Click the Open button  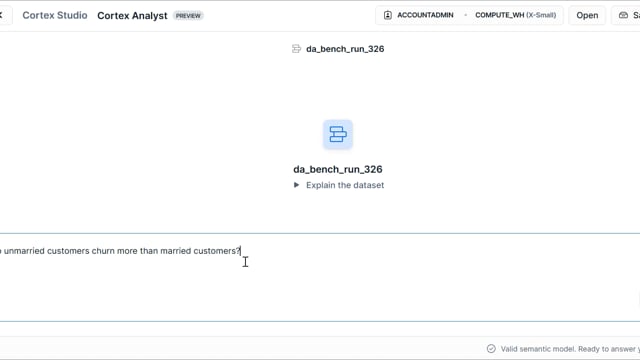click(587, 16)
